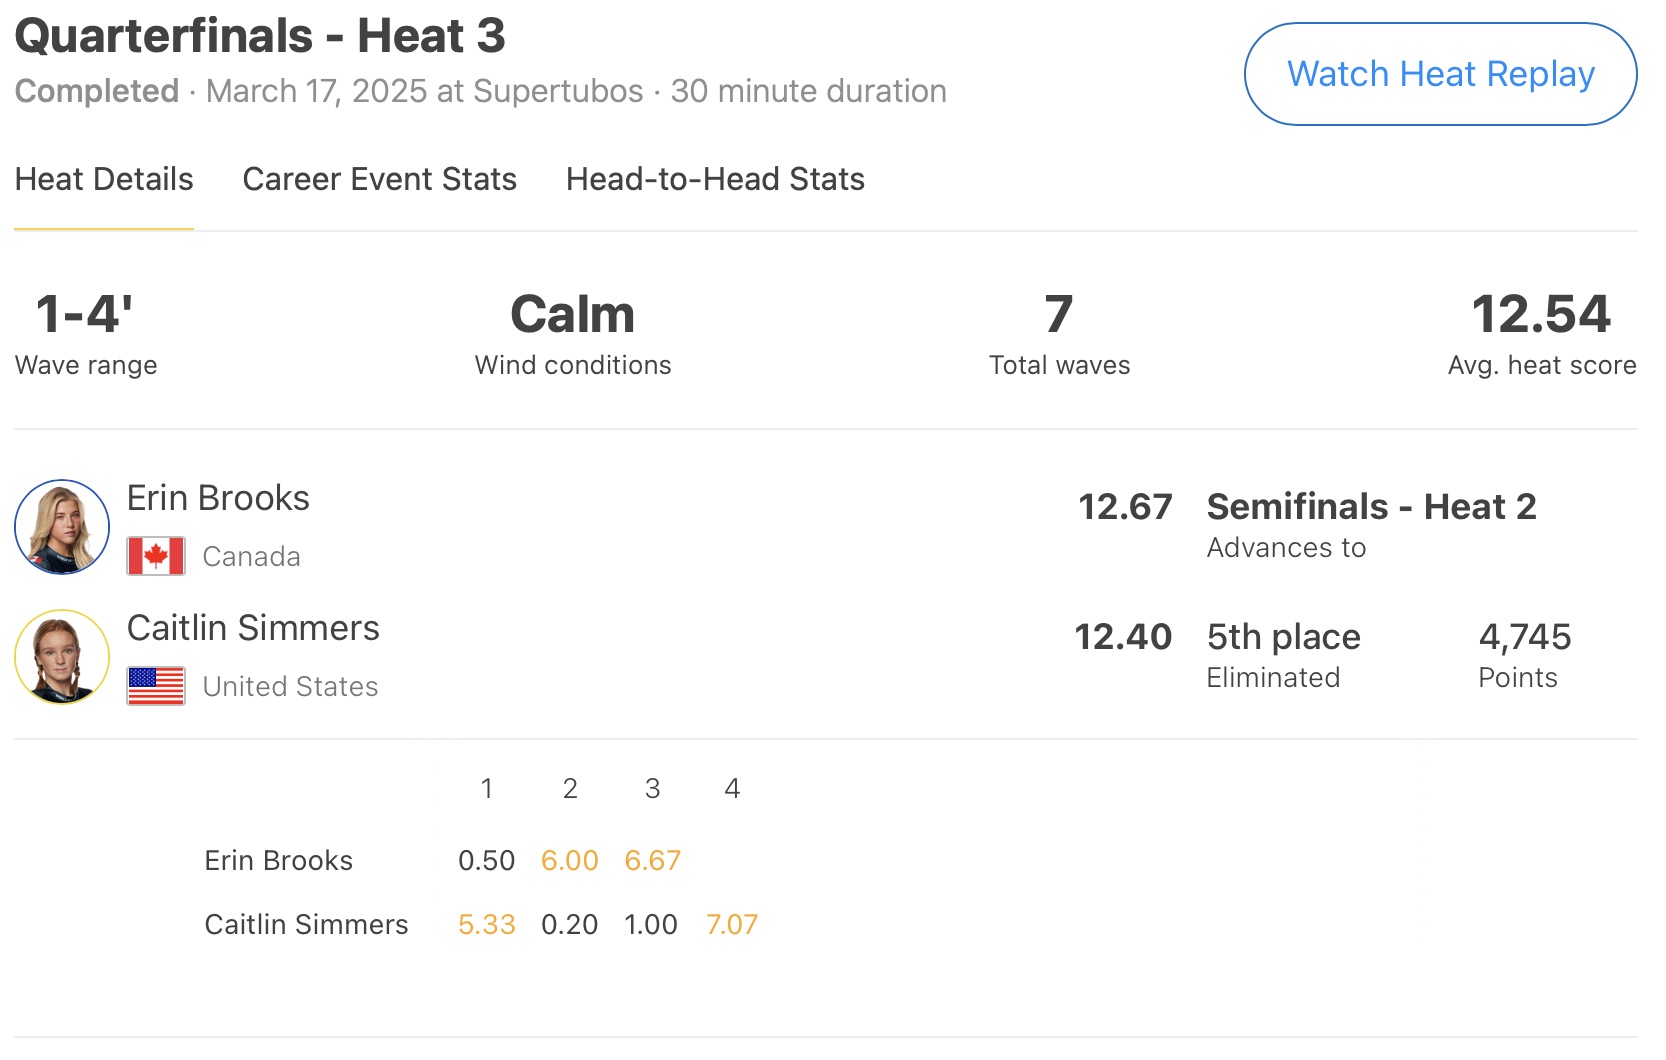The width and height of the screenshot is (1666, 1060).
Task: Click the 4,745 Points value
Action: [1524, 637]
